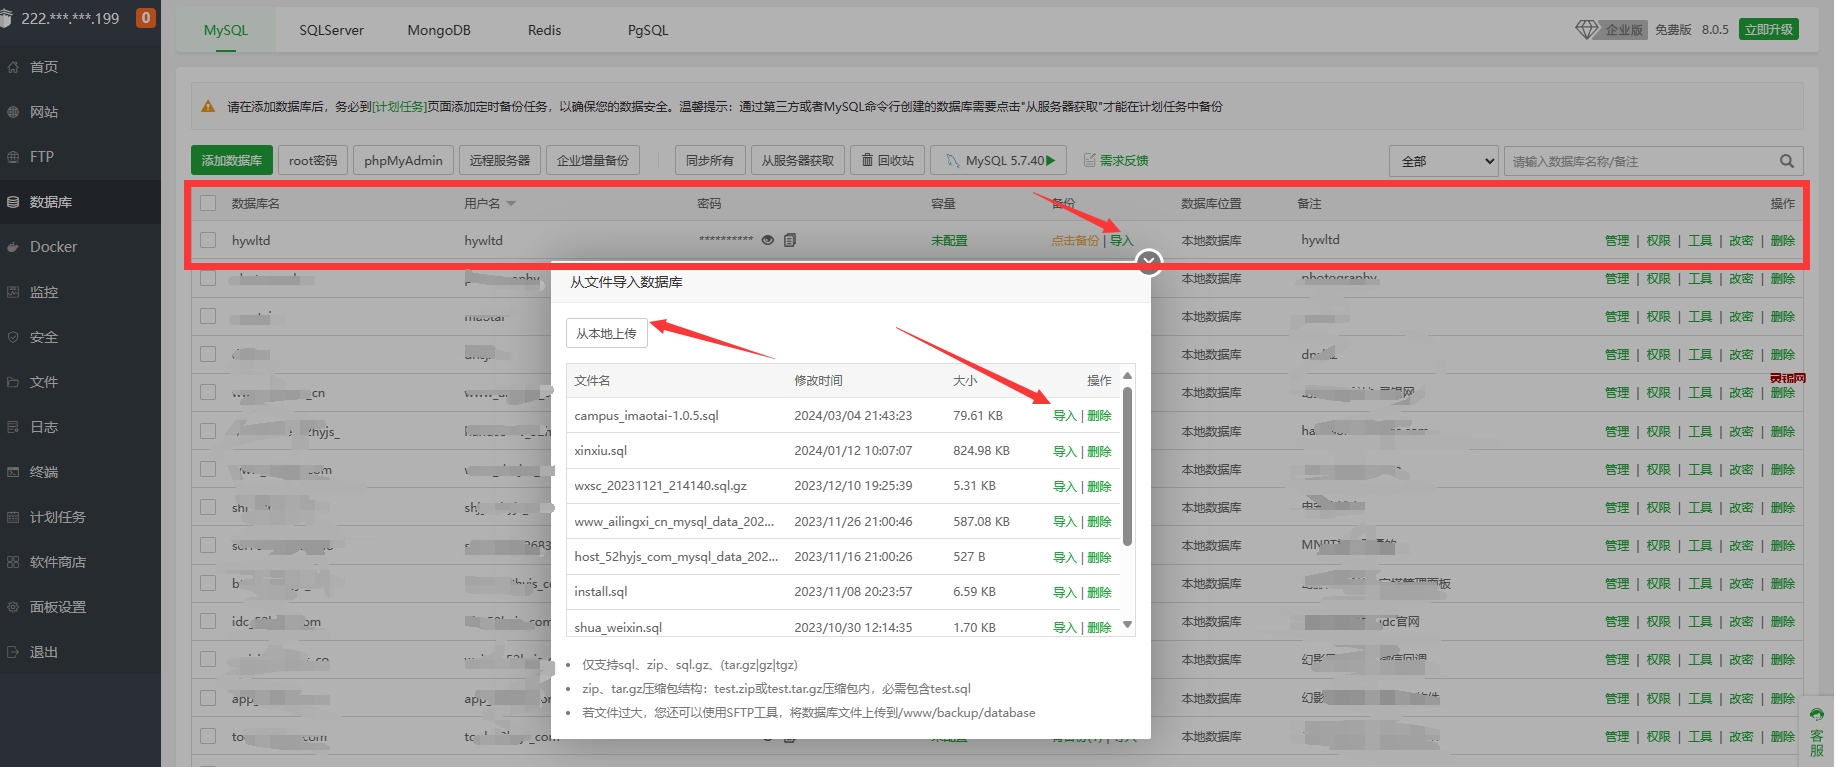
Task: Open the MySQL 5.7.40 service status
Action: click(x=1000, y=161)
